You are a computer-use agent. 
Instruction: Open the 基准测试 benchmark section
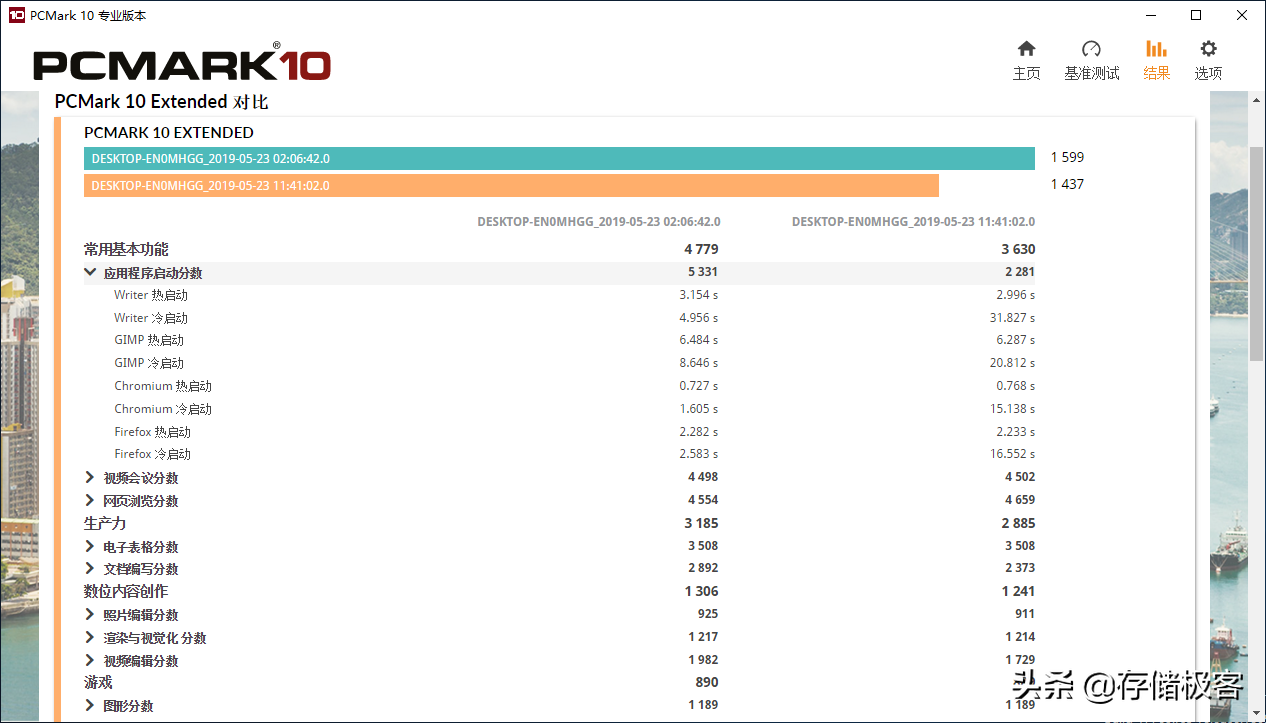click(x=1091, y=60)
